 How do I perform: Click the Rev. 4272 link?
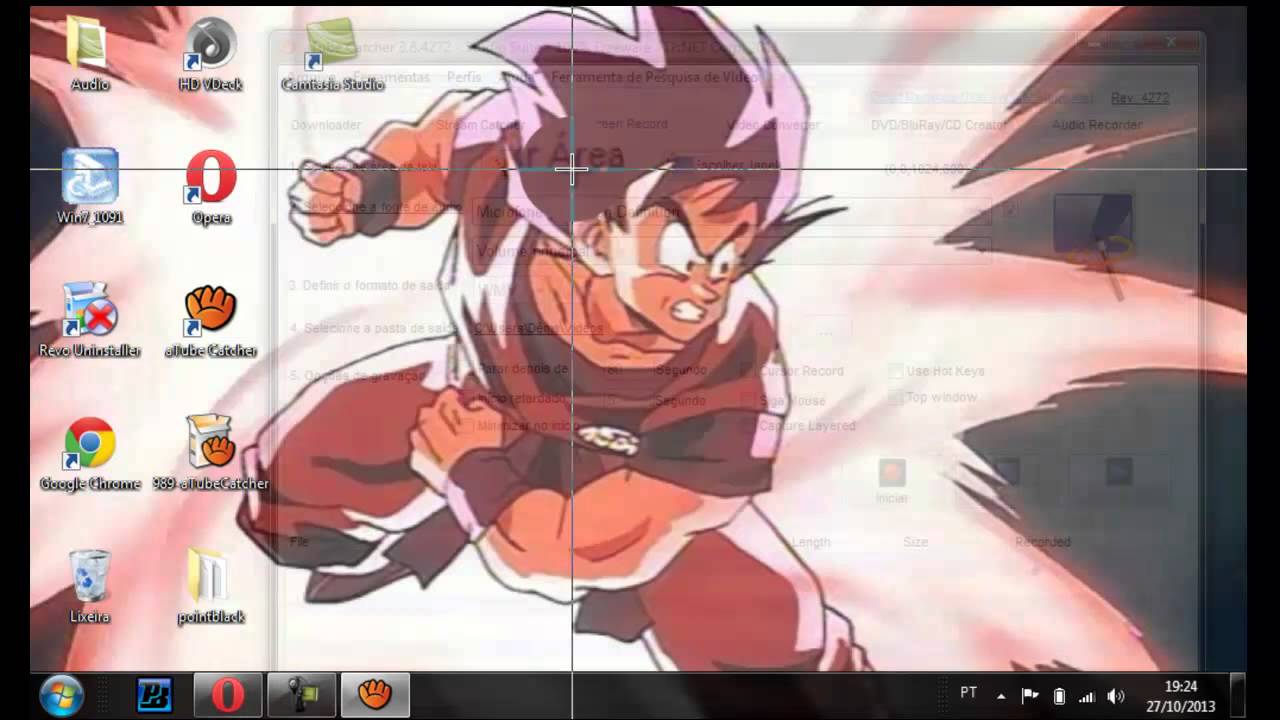pyautogui.click(x=1140, y=98)
